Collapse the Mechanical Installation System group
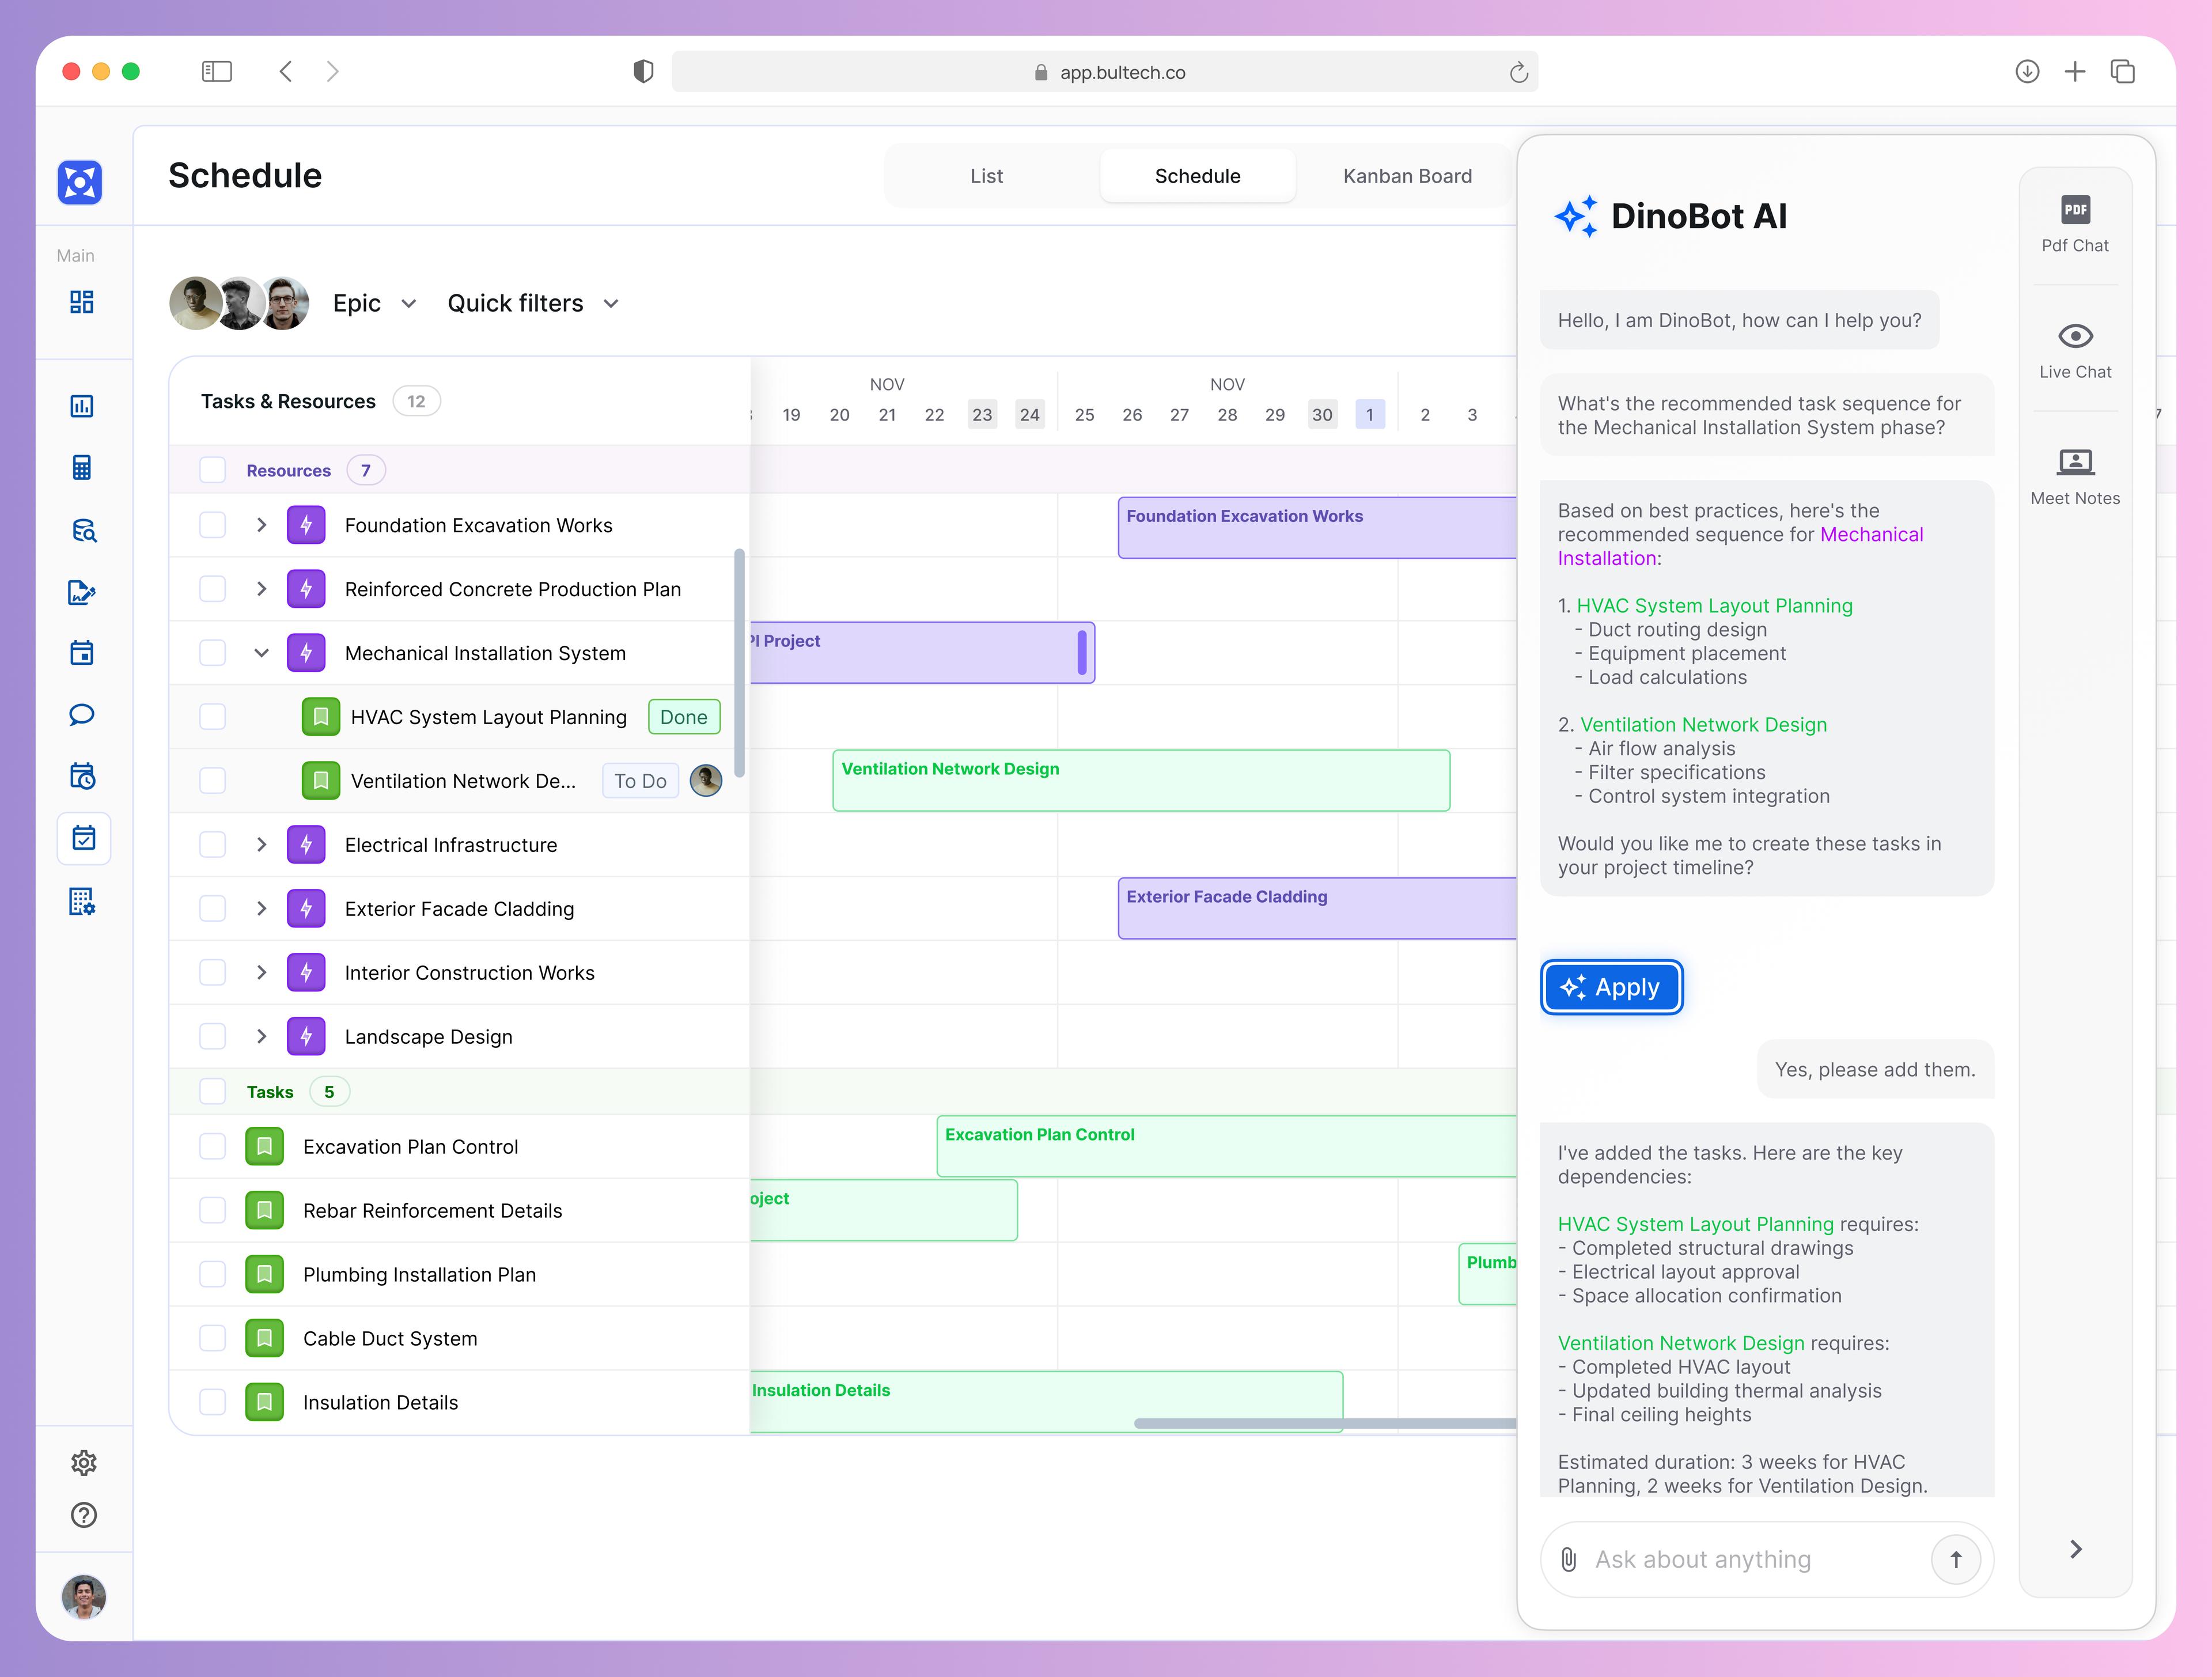2212x1677 pixels. pyautogui.click(x=262, y=652)
